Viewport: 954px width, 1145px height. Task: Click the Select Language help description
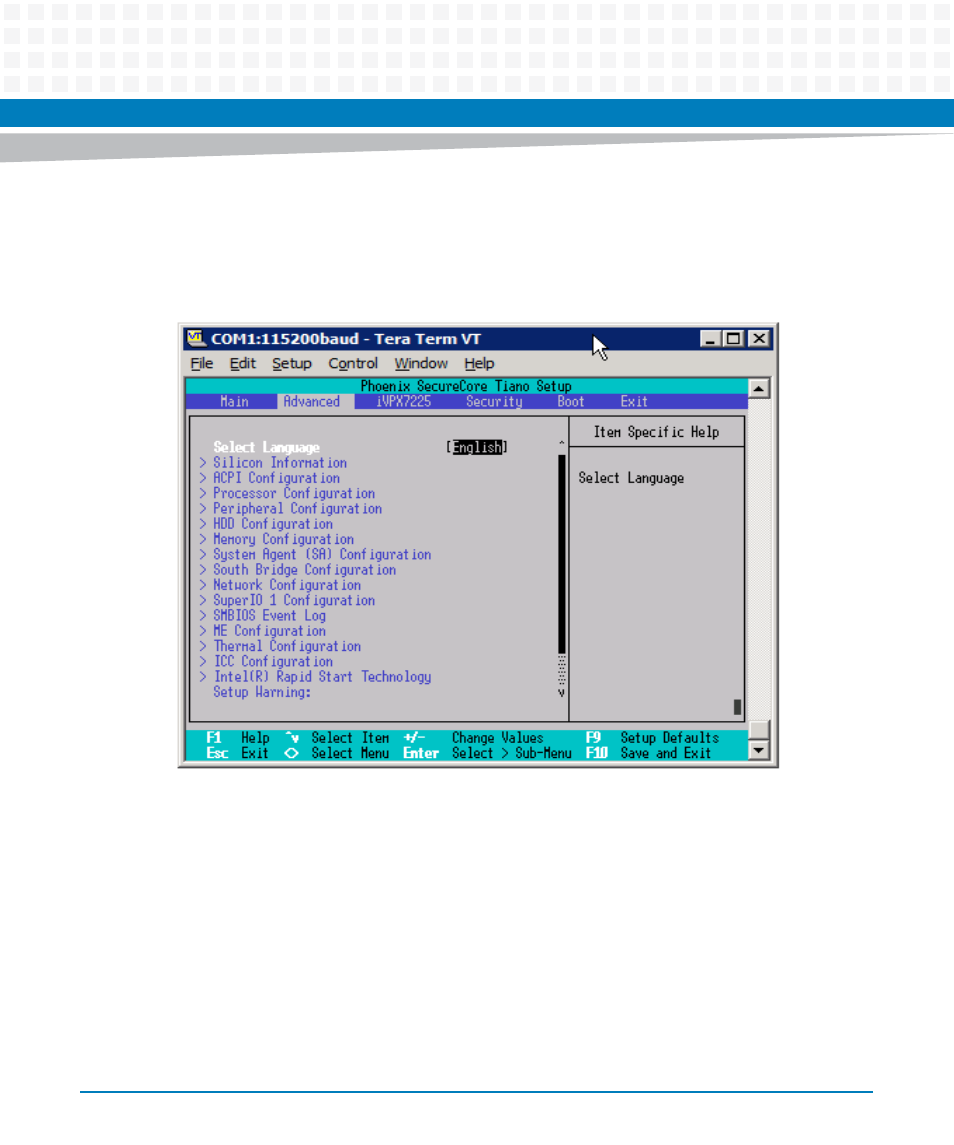coord(631,478)
